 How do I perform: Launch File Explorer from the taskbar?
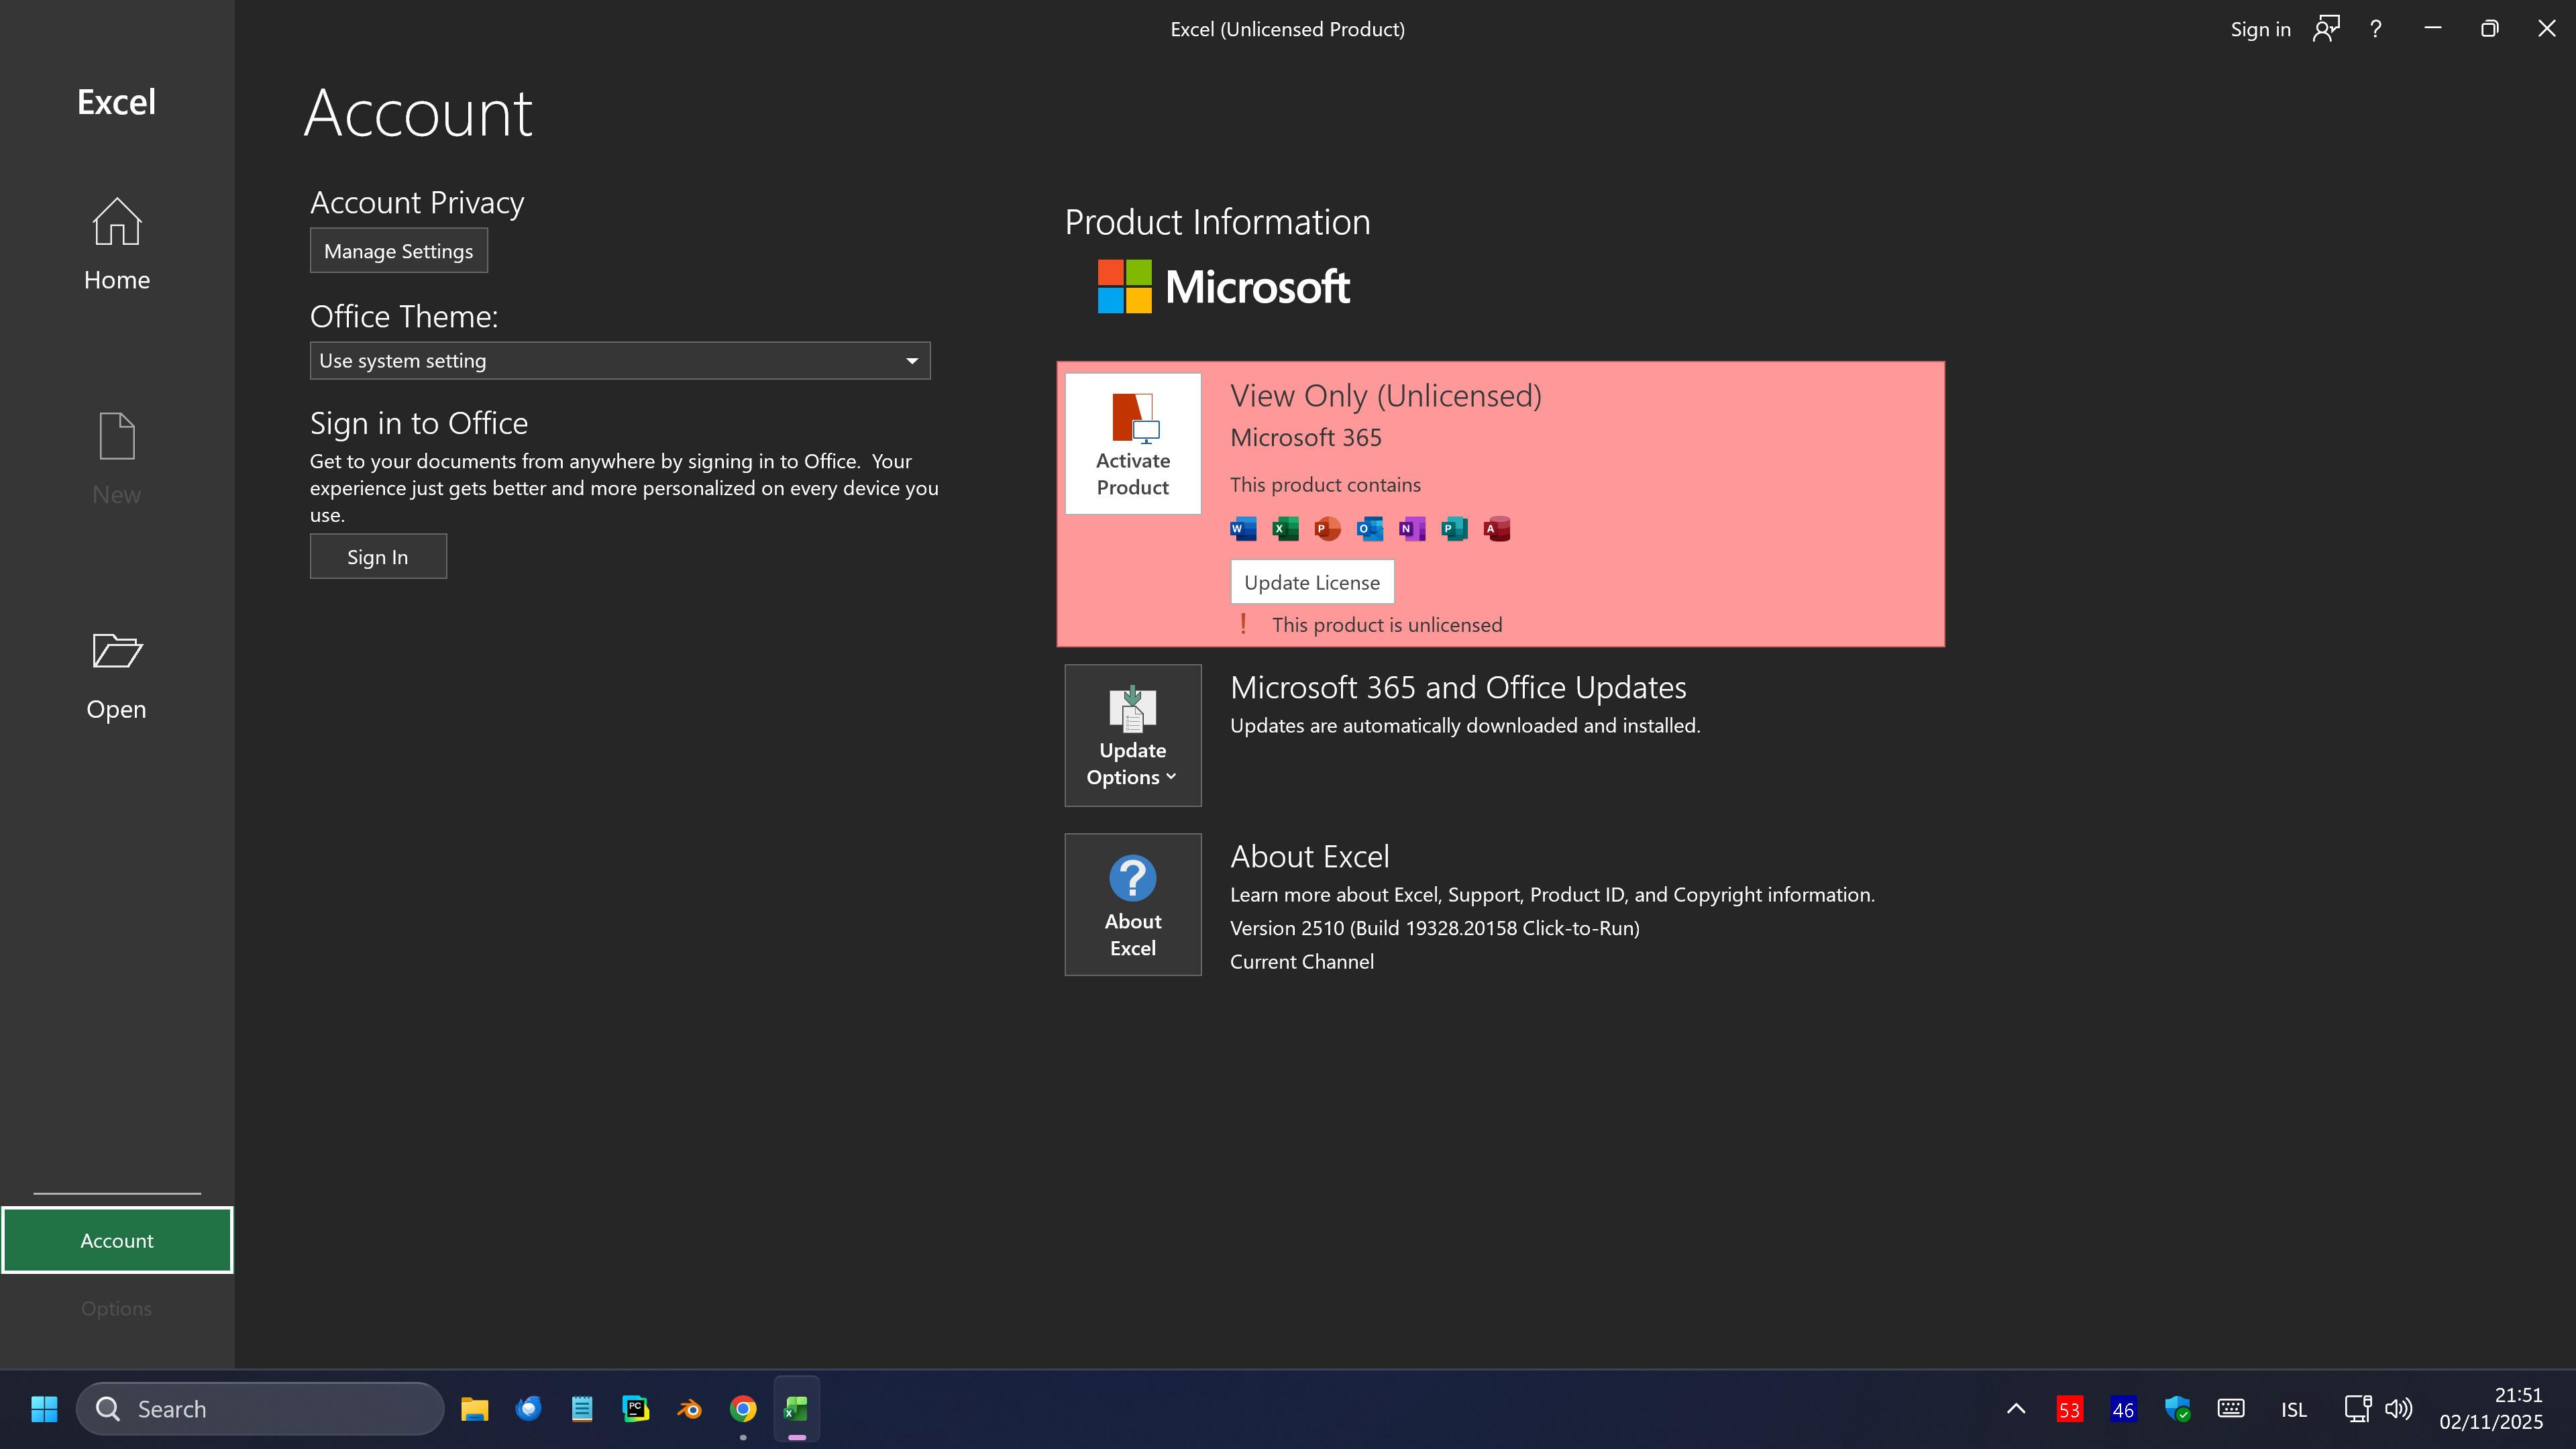click(474, 1409)
